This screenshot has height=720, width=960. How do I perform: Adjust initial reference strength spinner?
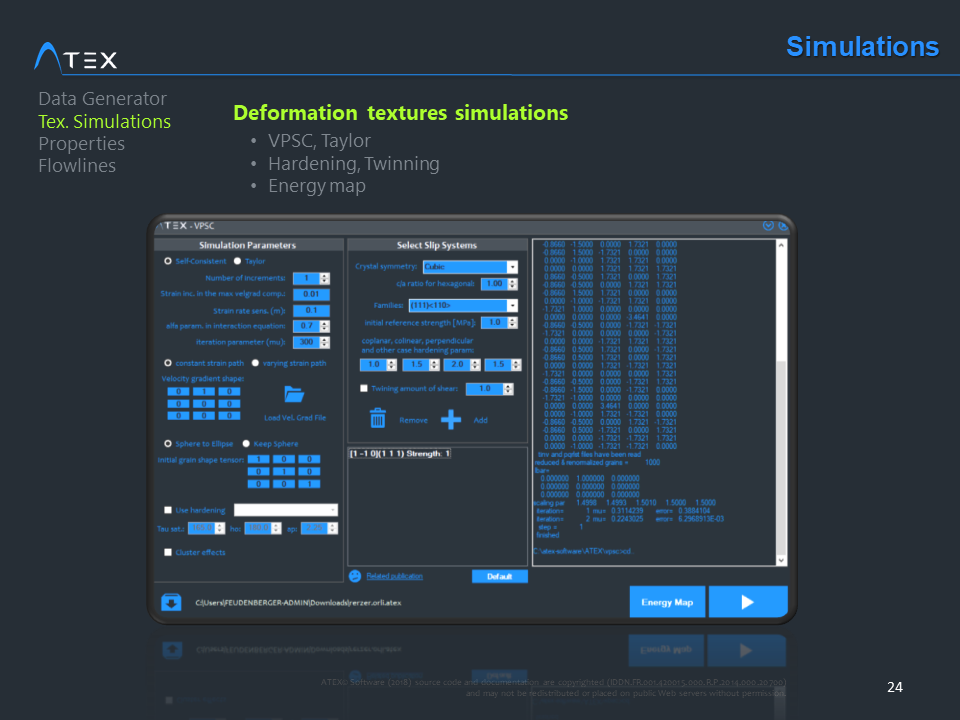(x=513, y=323)
